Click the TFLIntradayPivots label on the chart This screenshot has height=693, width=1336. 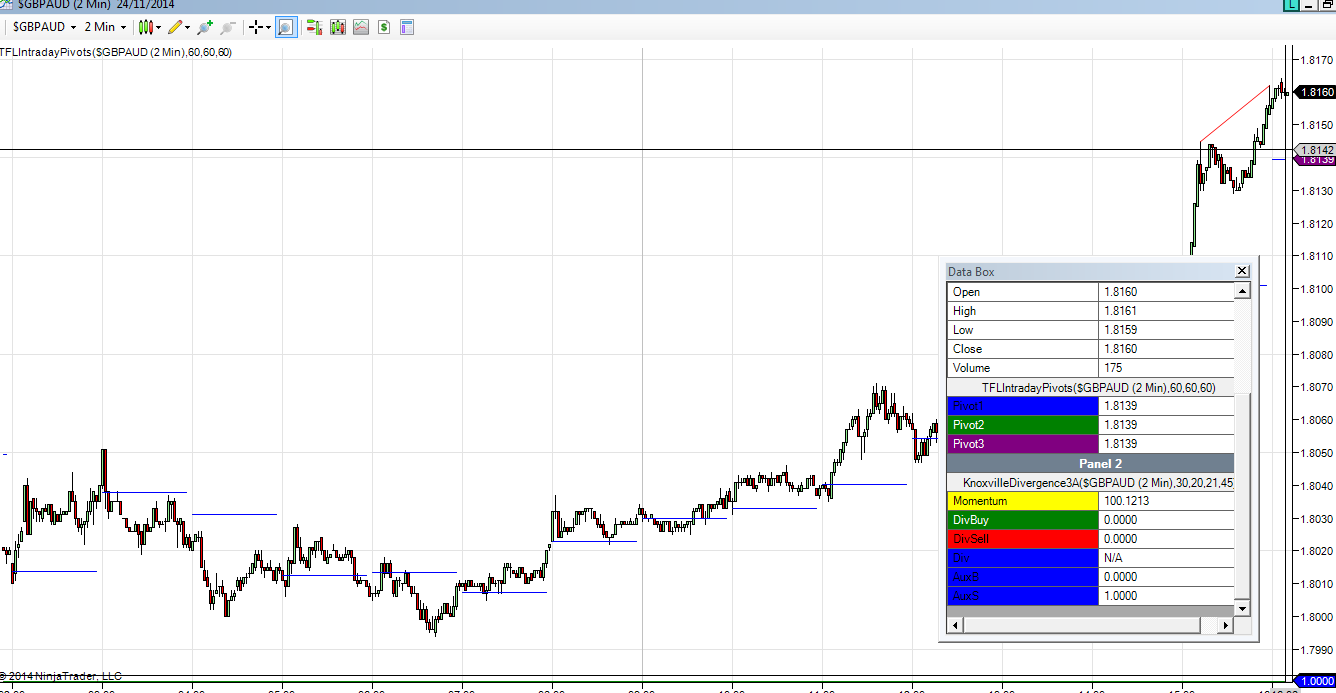[x=116, y=52]
